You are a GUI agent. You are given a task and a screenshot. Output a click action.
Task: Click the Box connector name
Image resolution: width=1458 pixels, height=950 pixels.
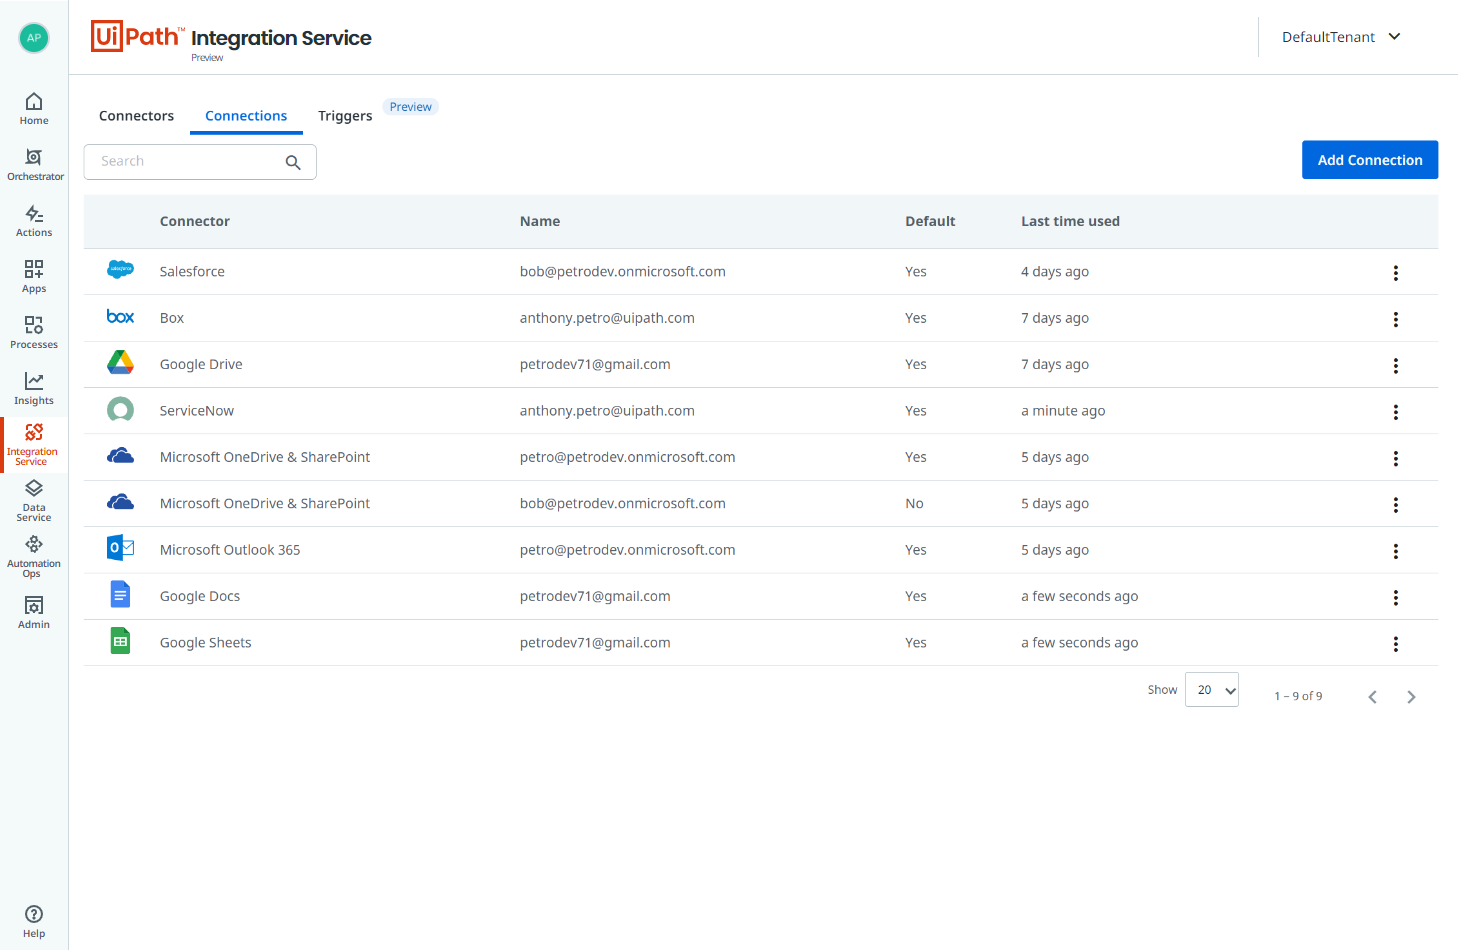pos(172,317)
